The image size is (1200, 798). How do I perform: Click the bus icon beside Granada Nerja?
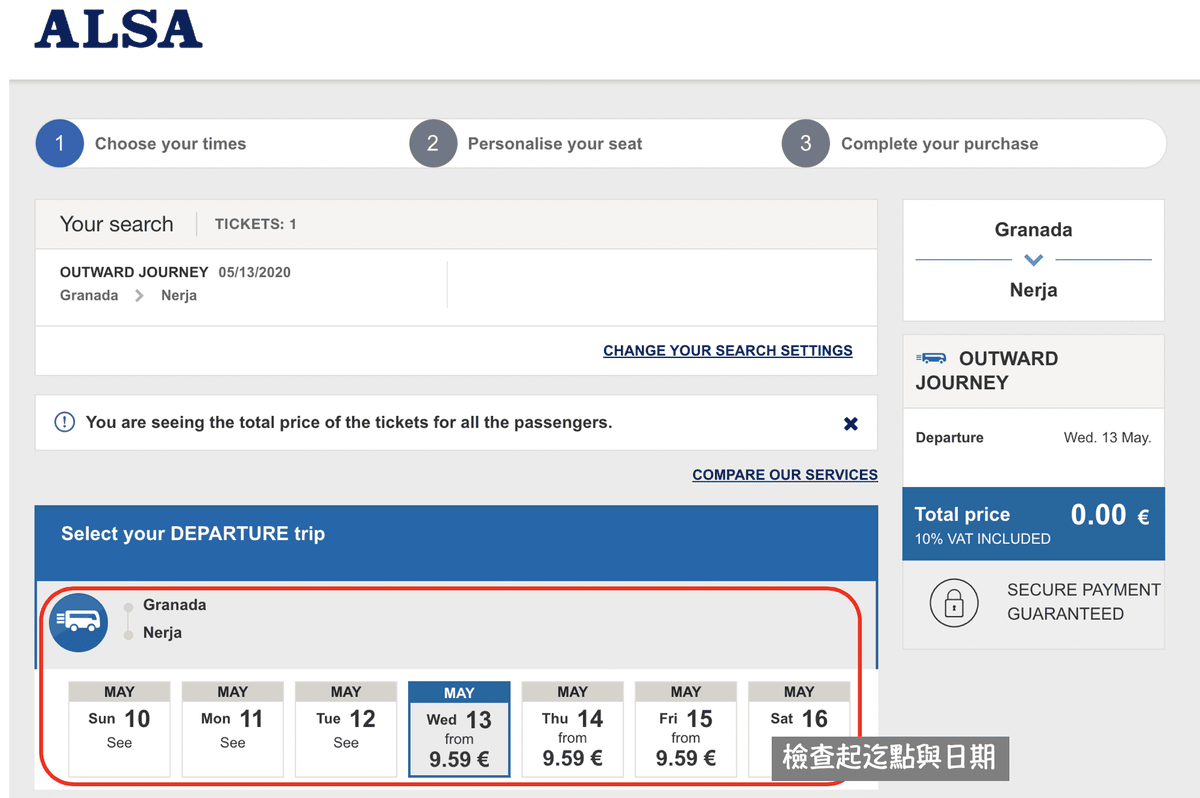click(79, 622)
